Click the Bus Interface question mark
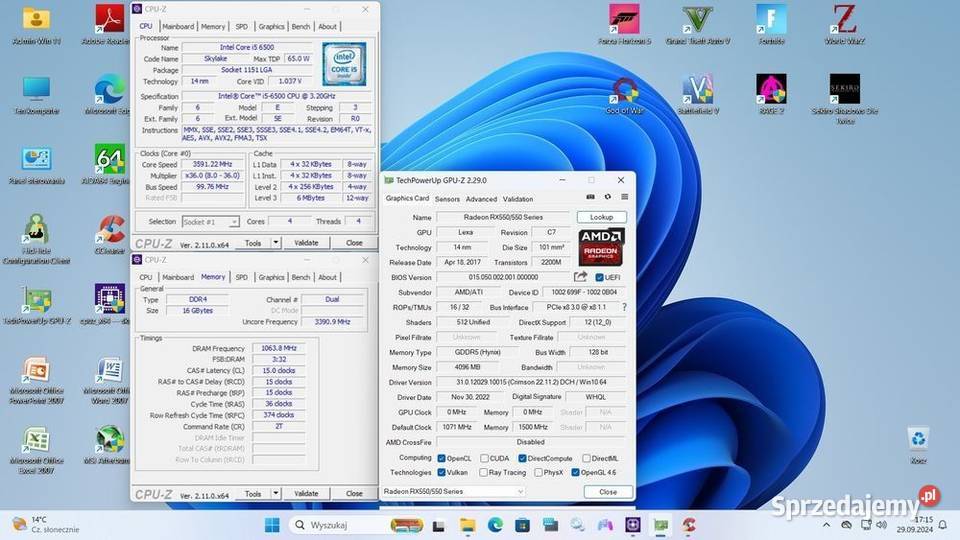 click(x=624, y=307)
